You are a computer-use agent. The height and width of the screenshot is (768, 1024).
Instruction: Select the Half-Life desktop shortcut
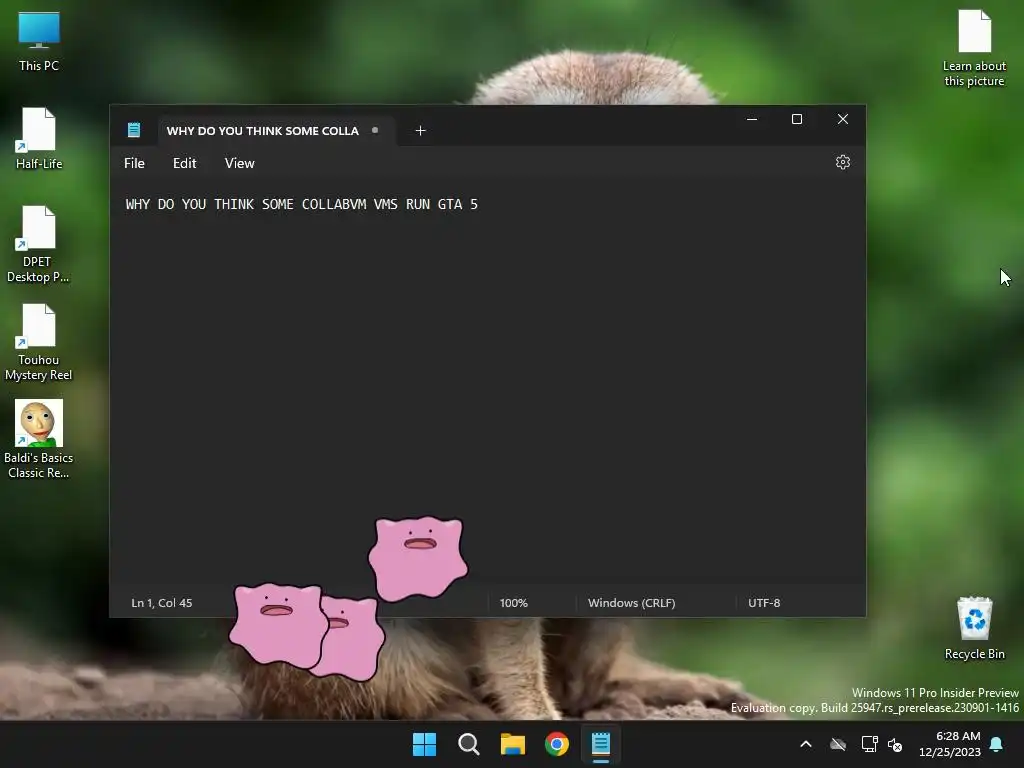click(x=39, y=139)
